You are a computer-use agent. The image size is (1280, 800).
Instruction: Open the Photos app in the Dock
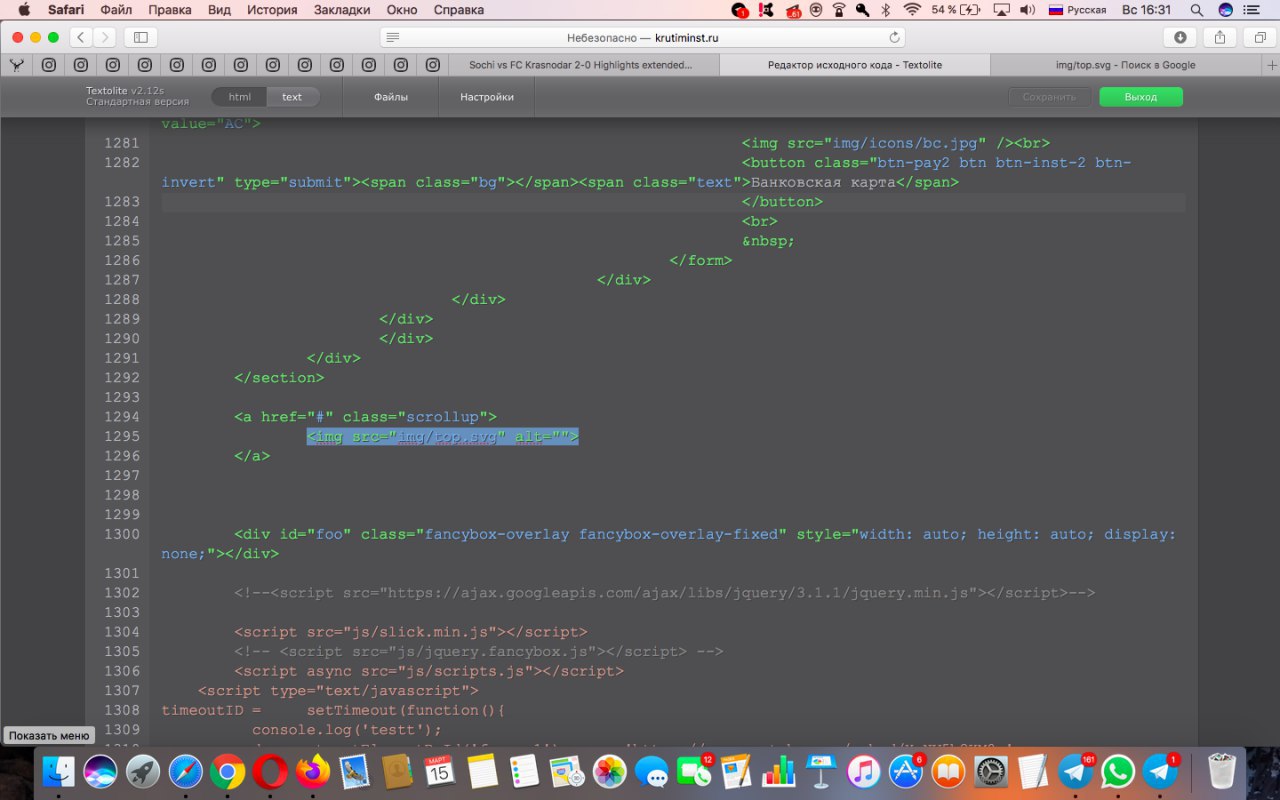tap(609, 771)
